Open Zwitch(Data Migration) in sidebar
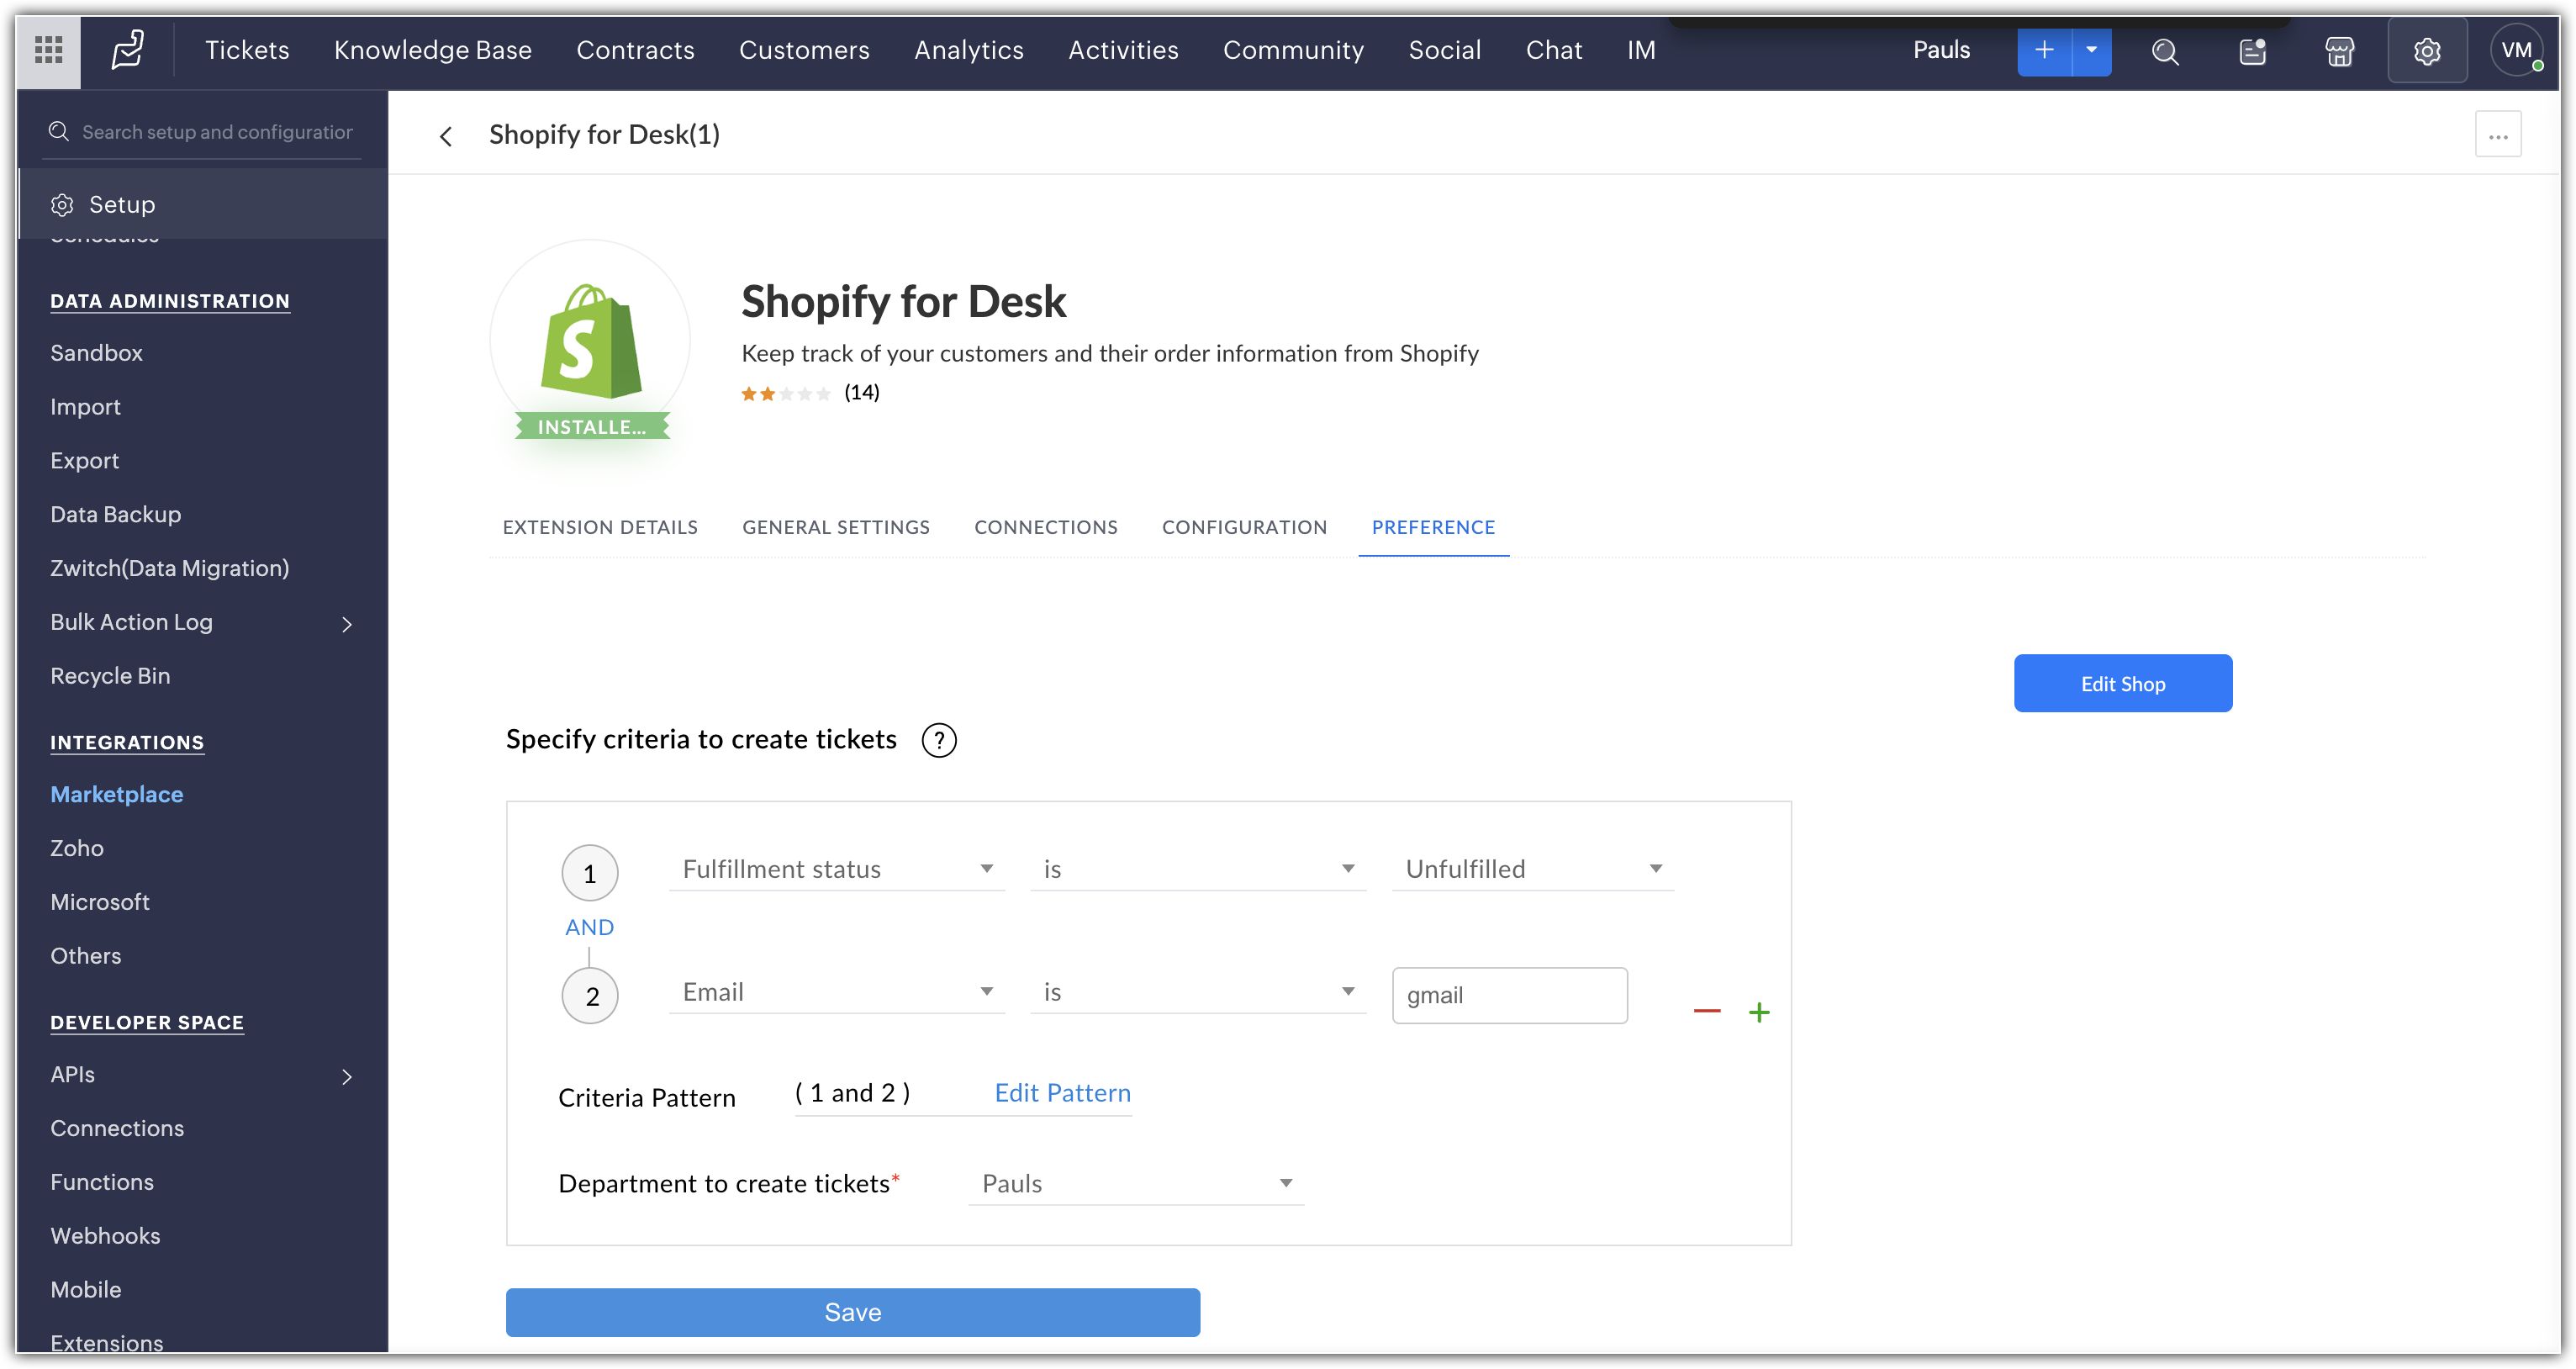This screenshot has width=2576, height=1369. (170, 568)
